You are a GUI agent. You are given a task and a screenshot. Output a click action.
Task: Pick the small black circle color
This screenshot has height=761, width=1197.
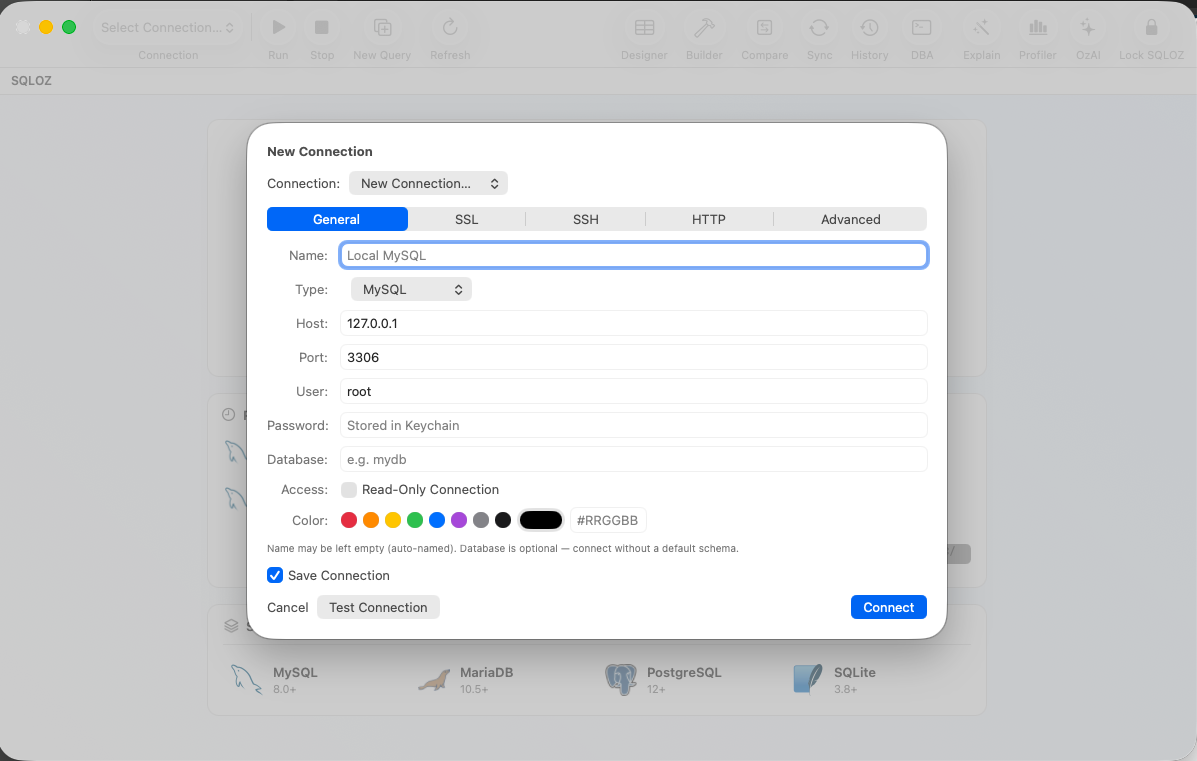pos(503,521)
